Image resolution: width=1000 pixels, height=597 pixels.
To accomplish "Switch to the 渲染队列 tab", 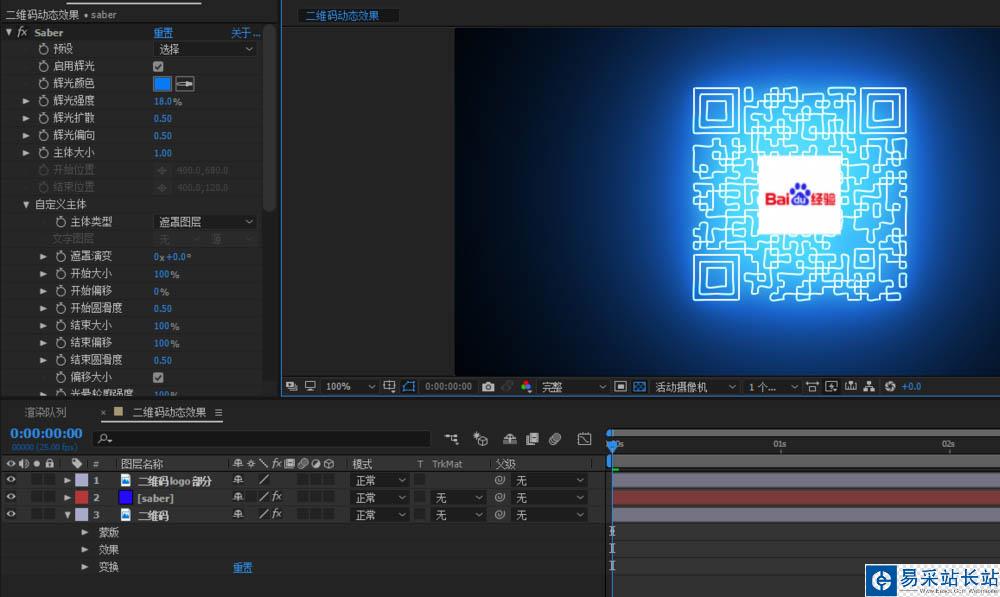I will (x=45, y=412).
